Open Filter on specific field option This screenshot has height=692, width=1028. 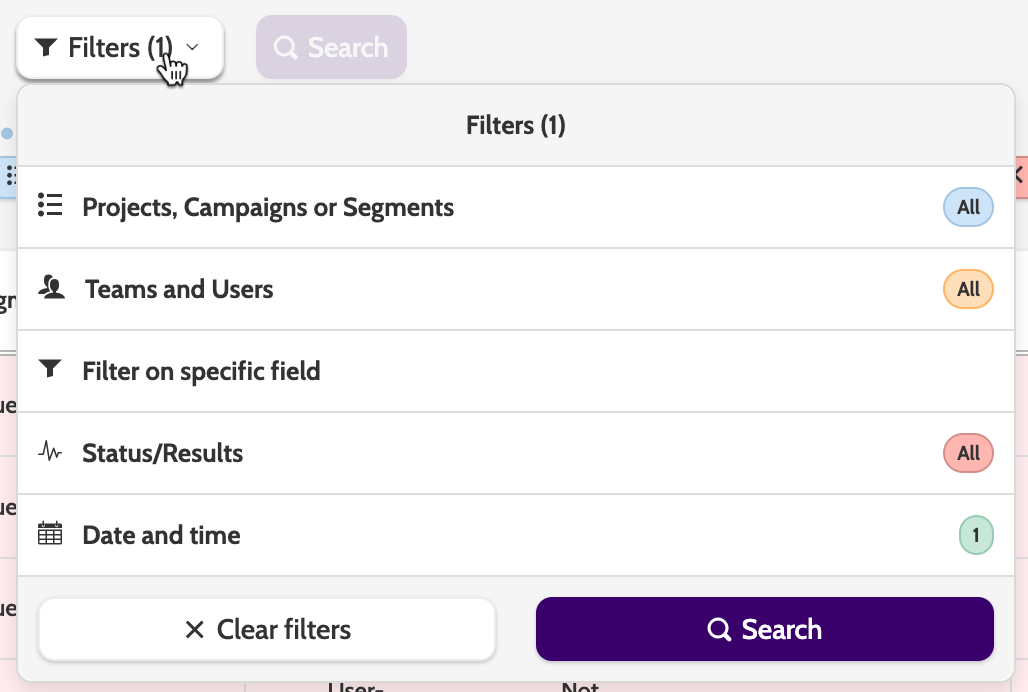coord(201,371)
